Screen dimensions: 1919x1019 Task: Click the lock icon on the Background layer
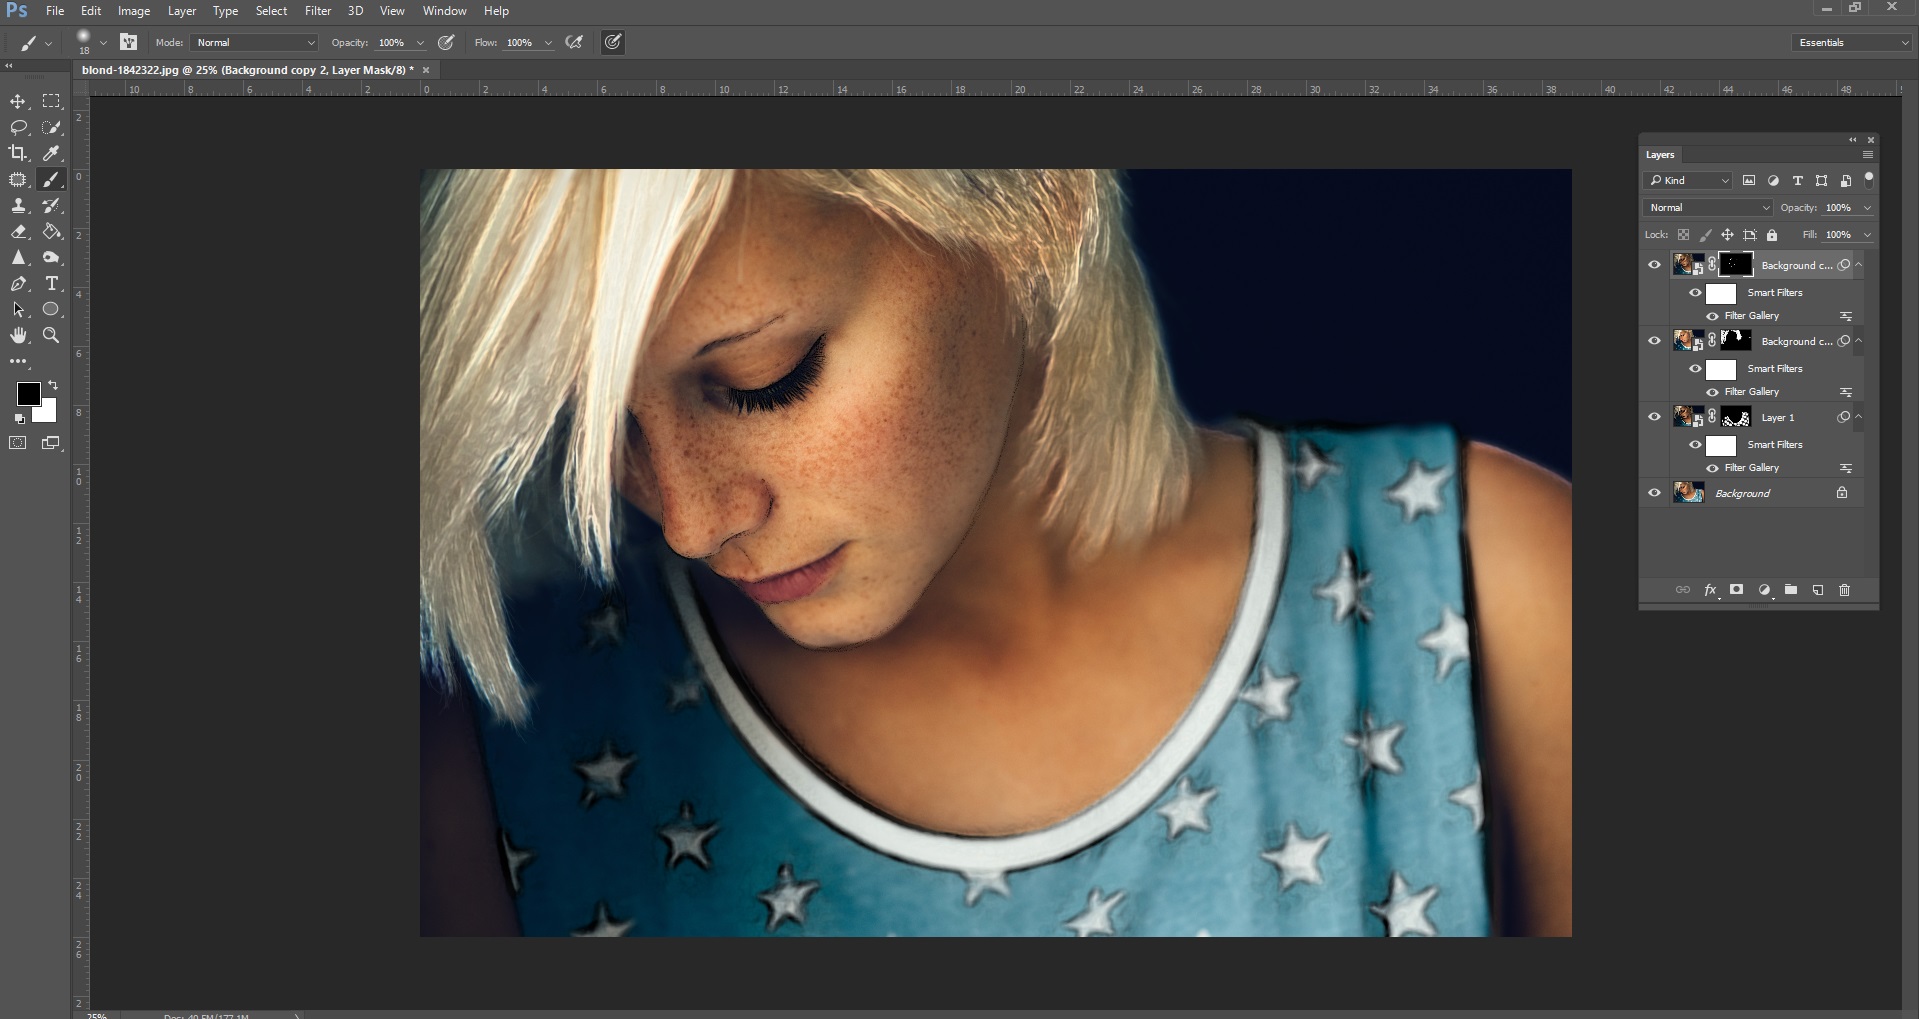[x=1840, y=492]
